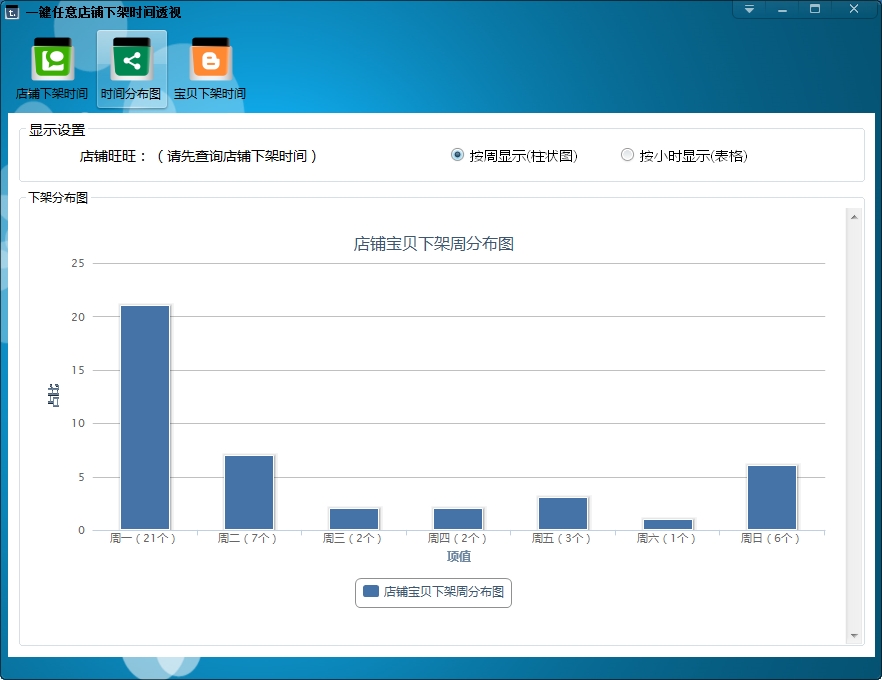
Task: Click chart title 店铺宝贝下架周分布图
Action: [434, 244]
